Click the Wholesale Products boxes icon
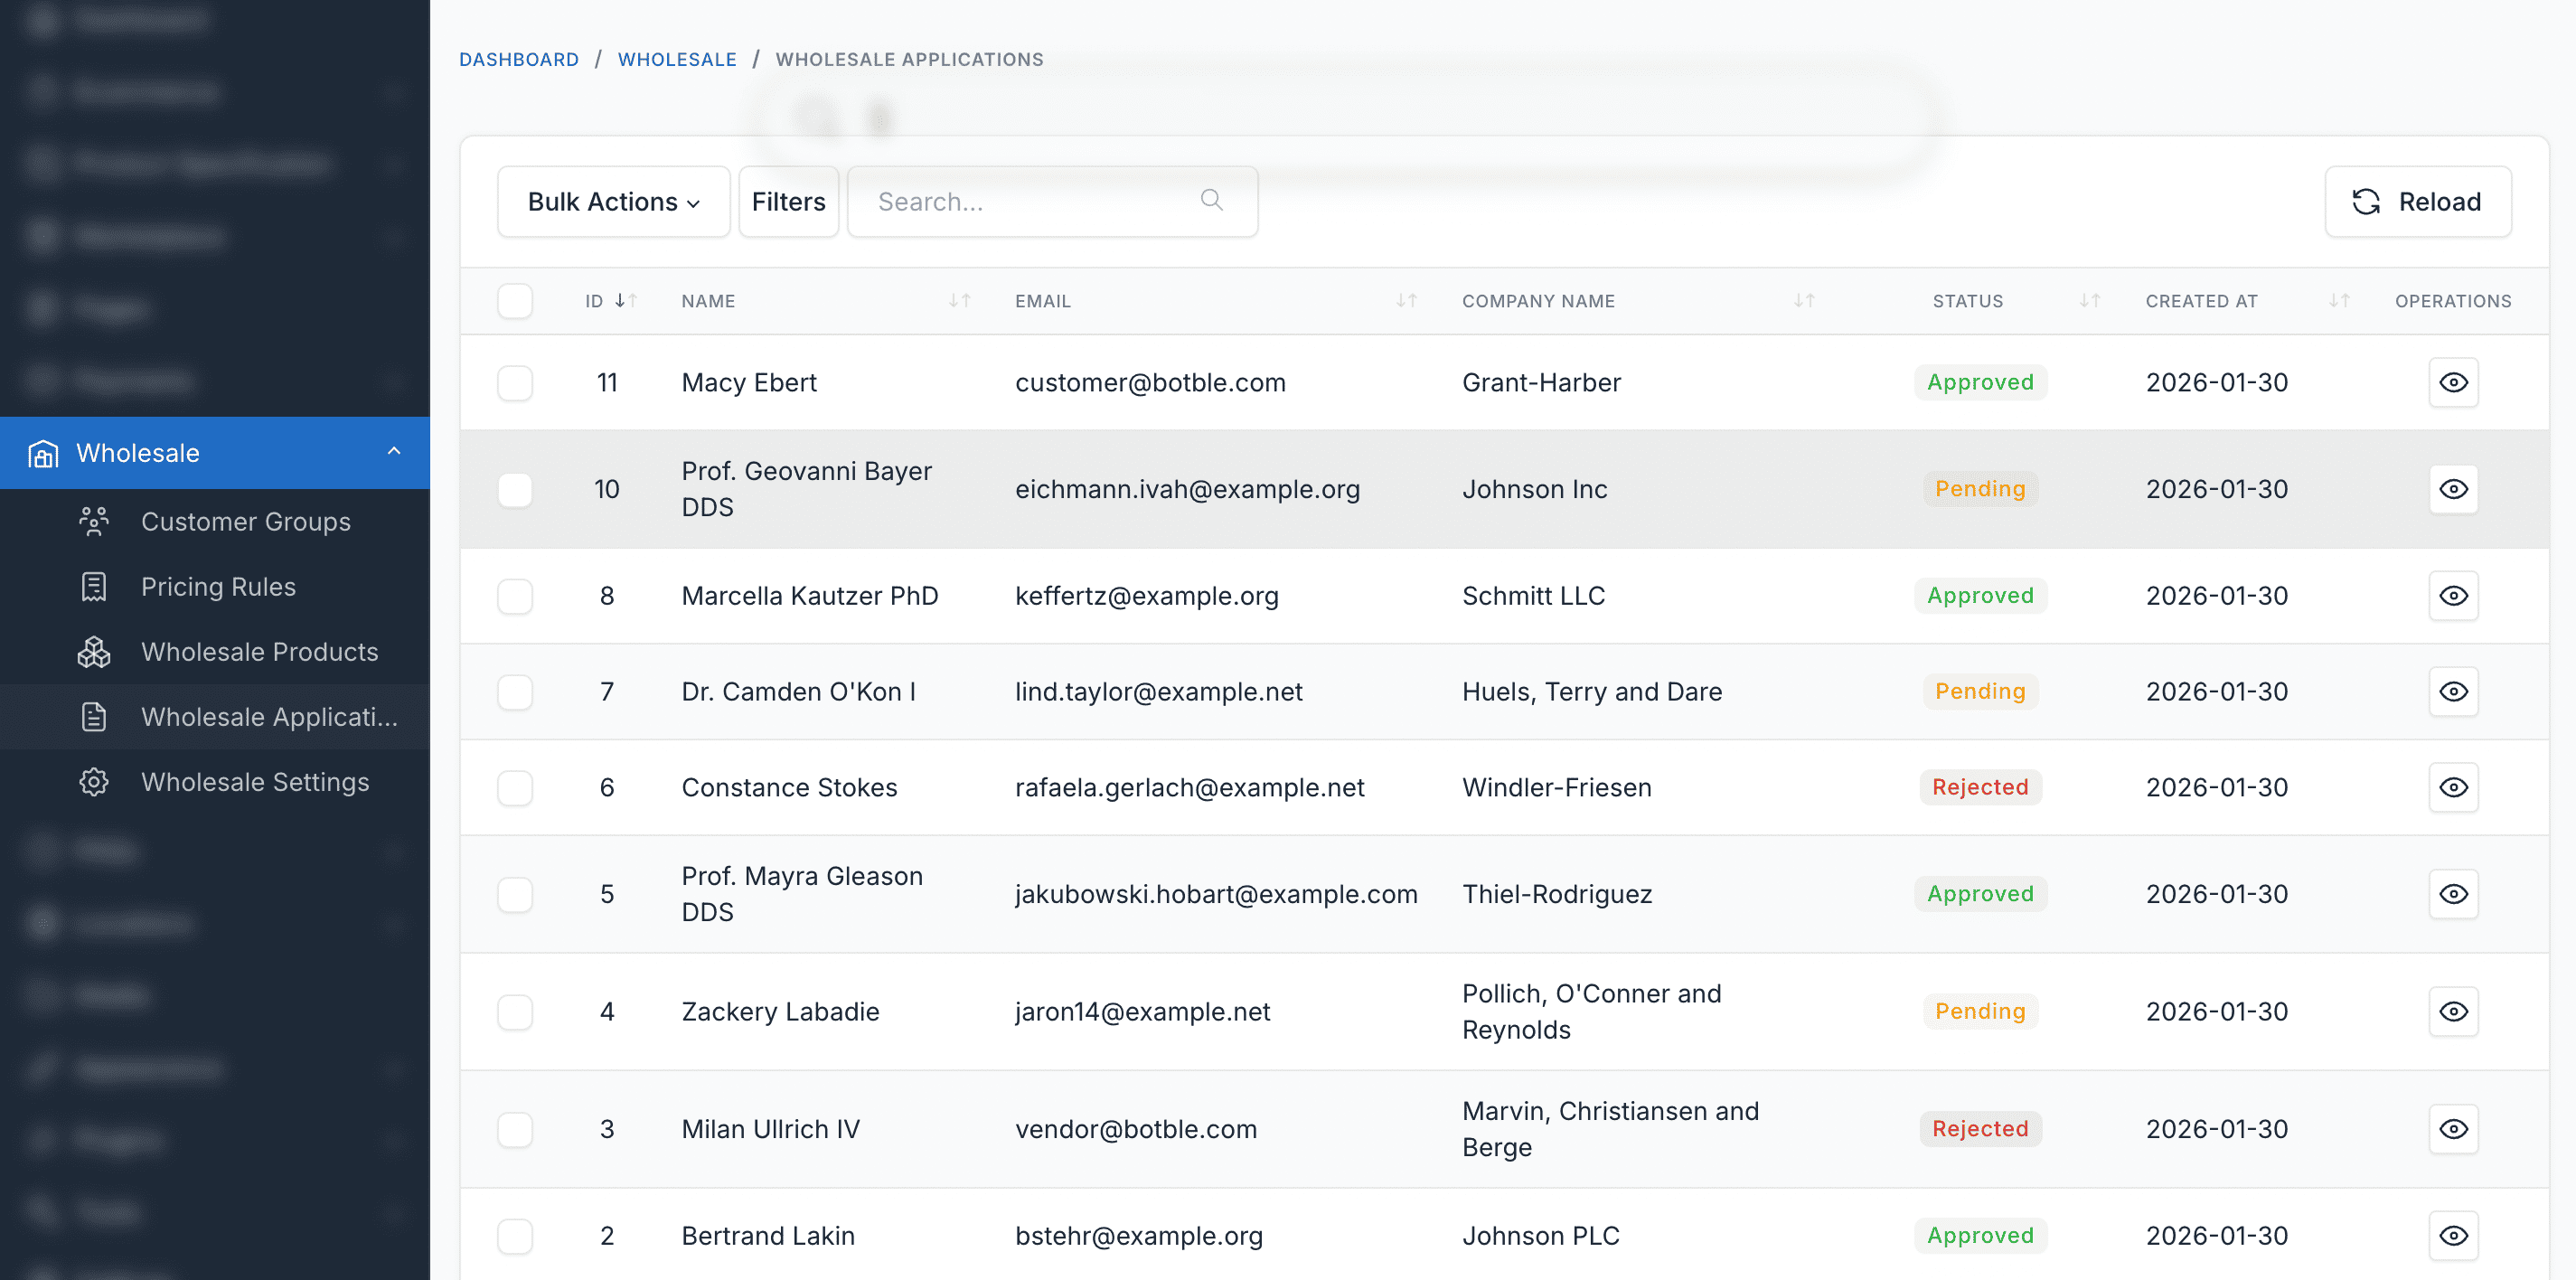 pyautogui.click(x=94, y=652)
